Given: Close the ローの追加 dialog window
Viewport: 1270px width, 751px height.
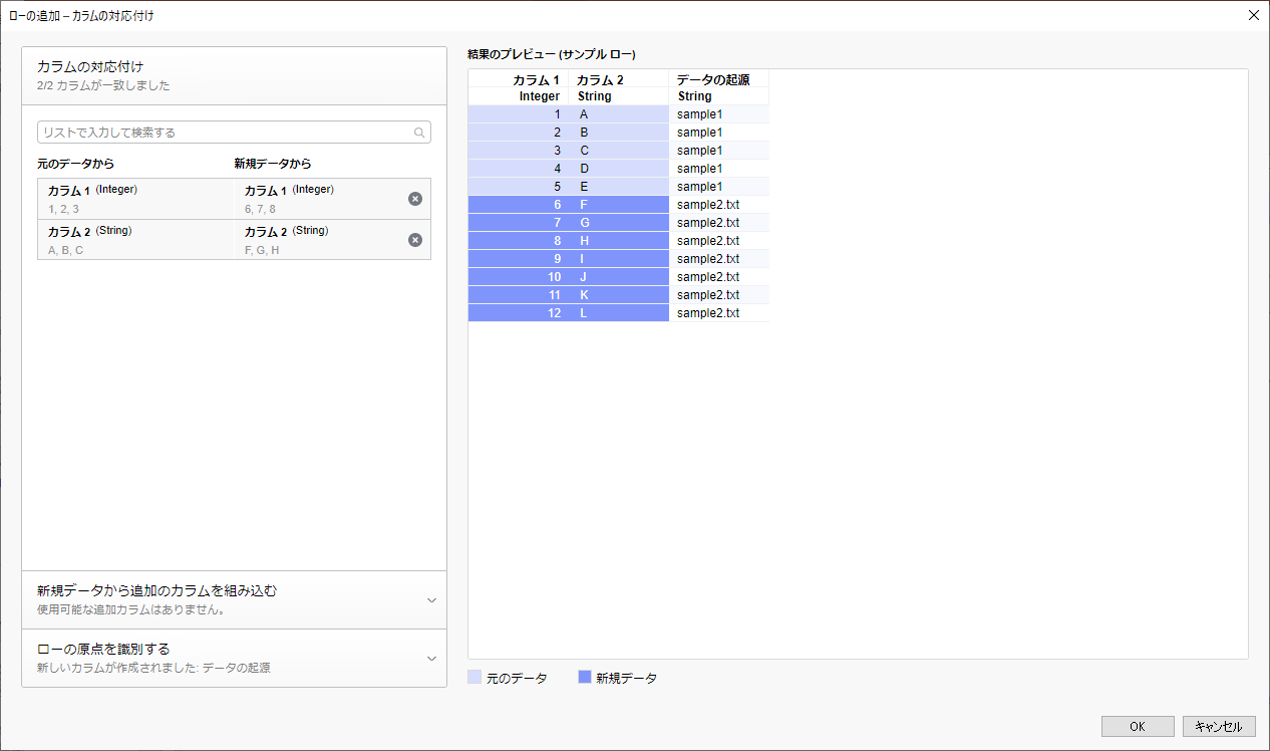Looking at the screenshot, I should (x=1253, y=15).
